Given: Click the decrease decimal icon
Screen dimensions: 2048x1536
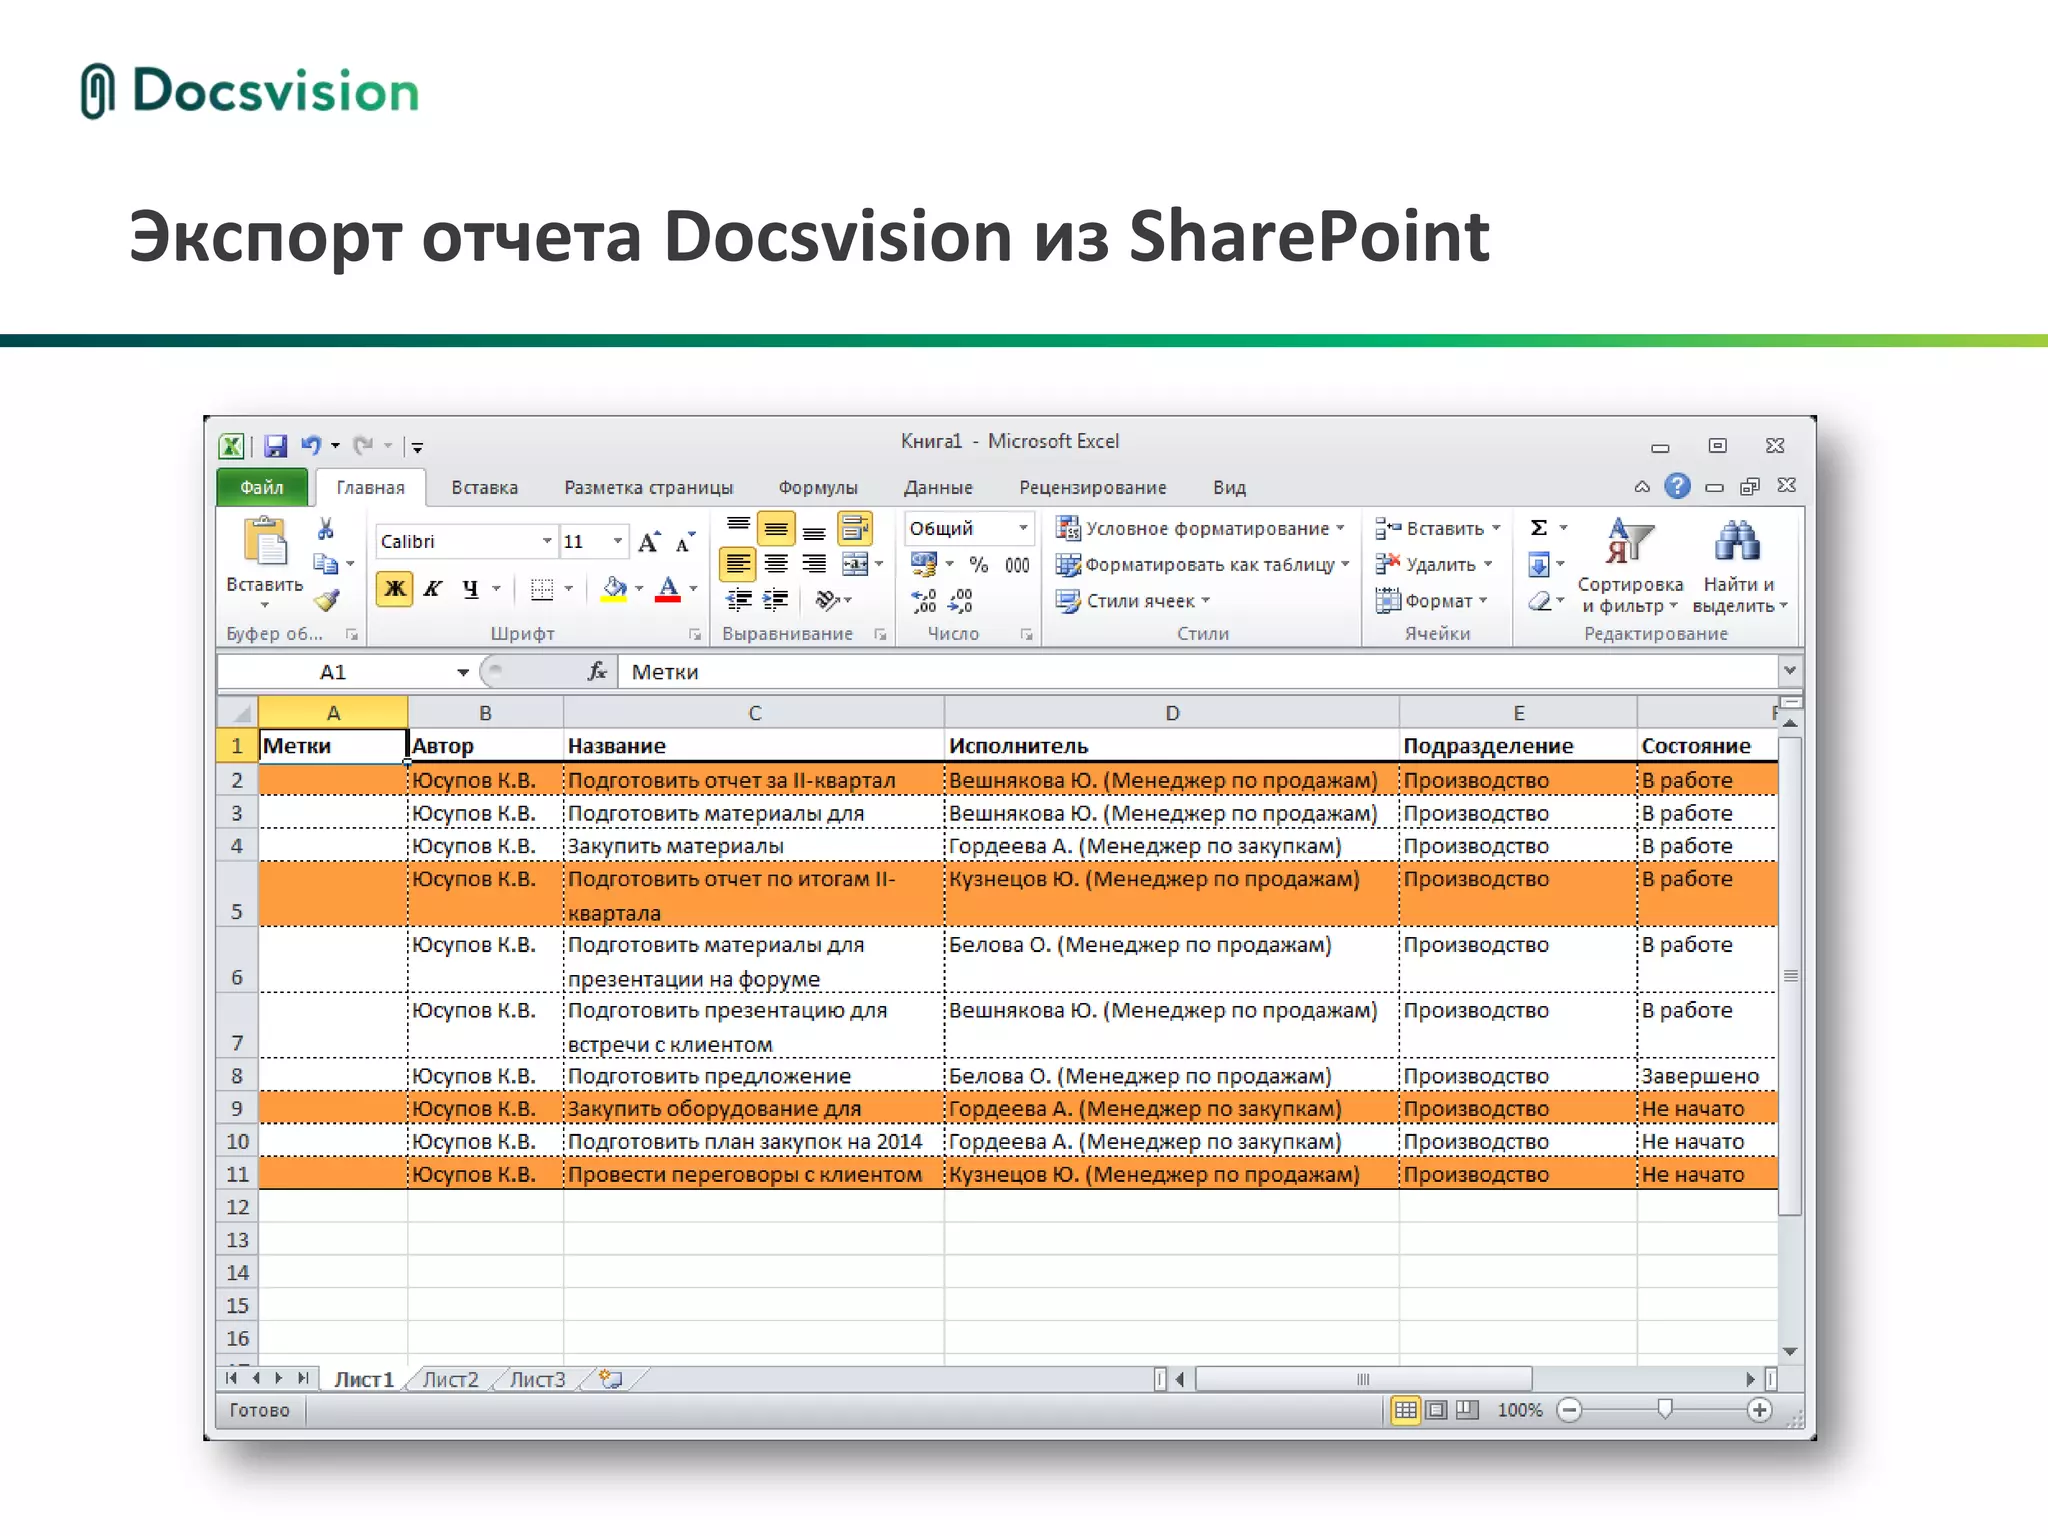Looking at the screenshot, I should click(x=960, y=600).
